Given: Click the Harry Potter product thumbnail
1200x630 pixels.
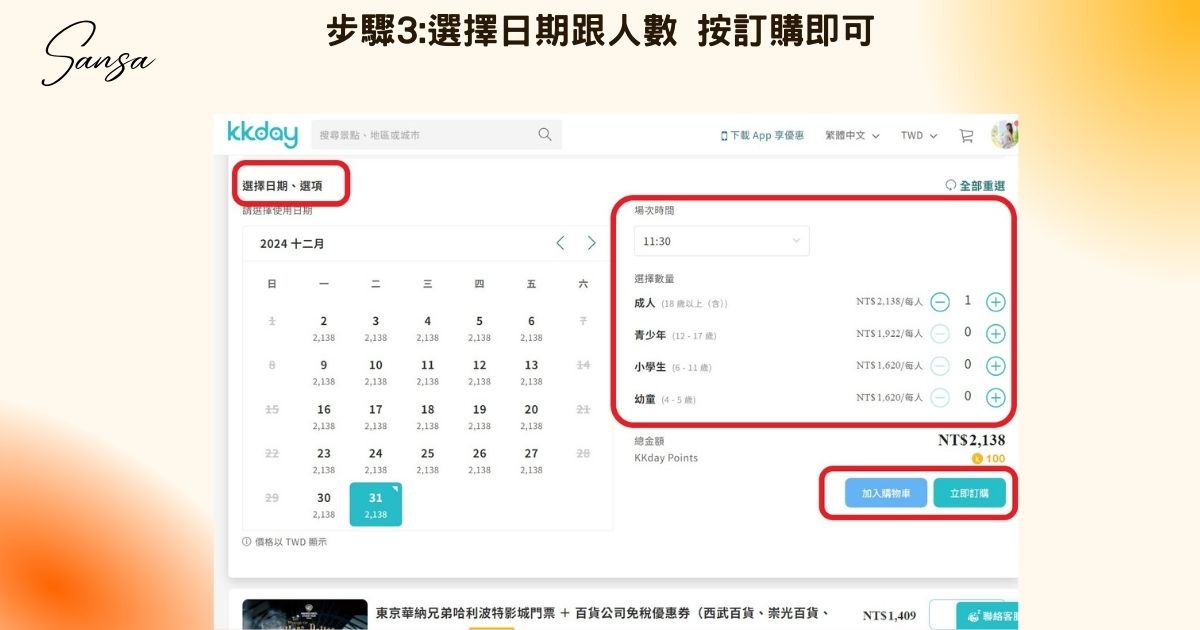Looking at the screenshot, I should 305,614.
